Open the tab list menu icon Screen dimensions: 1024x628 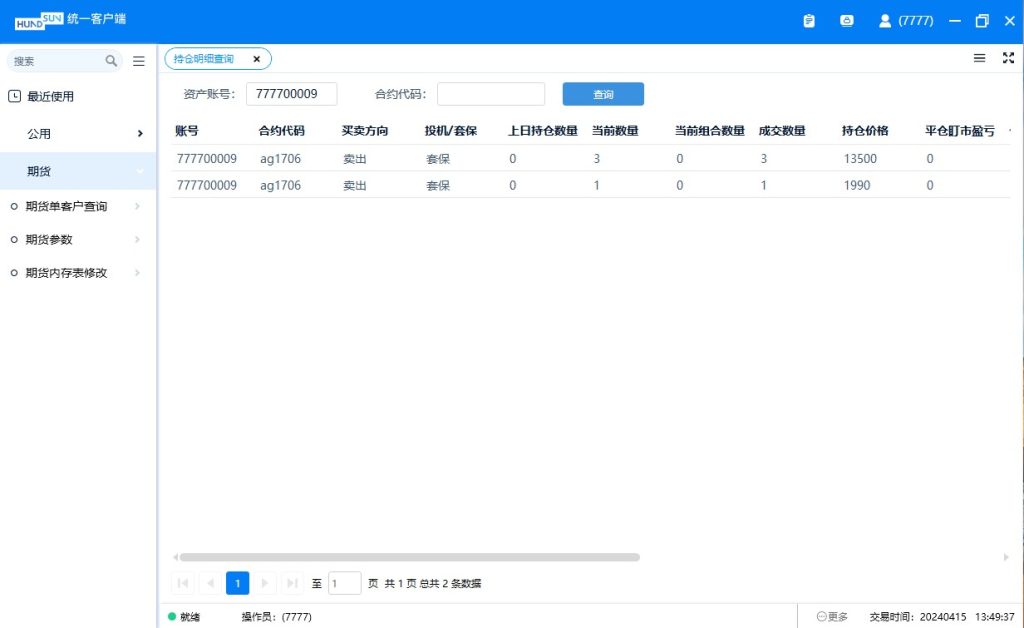point(979,58)
